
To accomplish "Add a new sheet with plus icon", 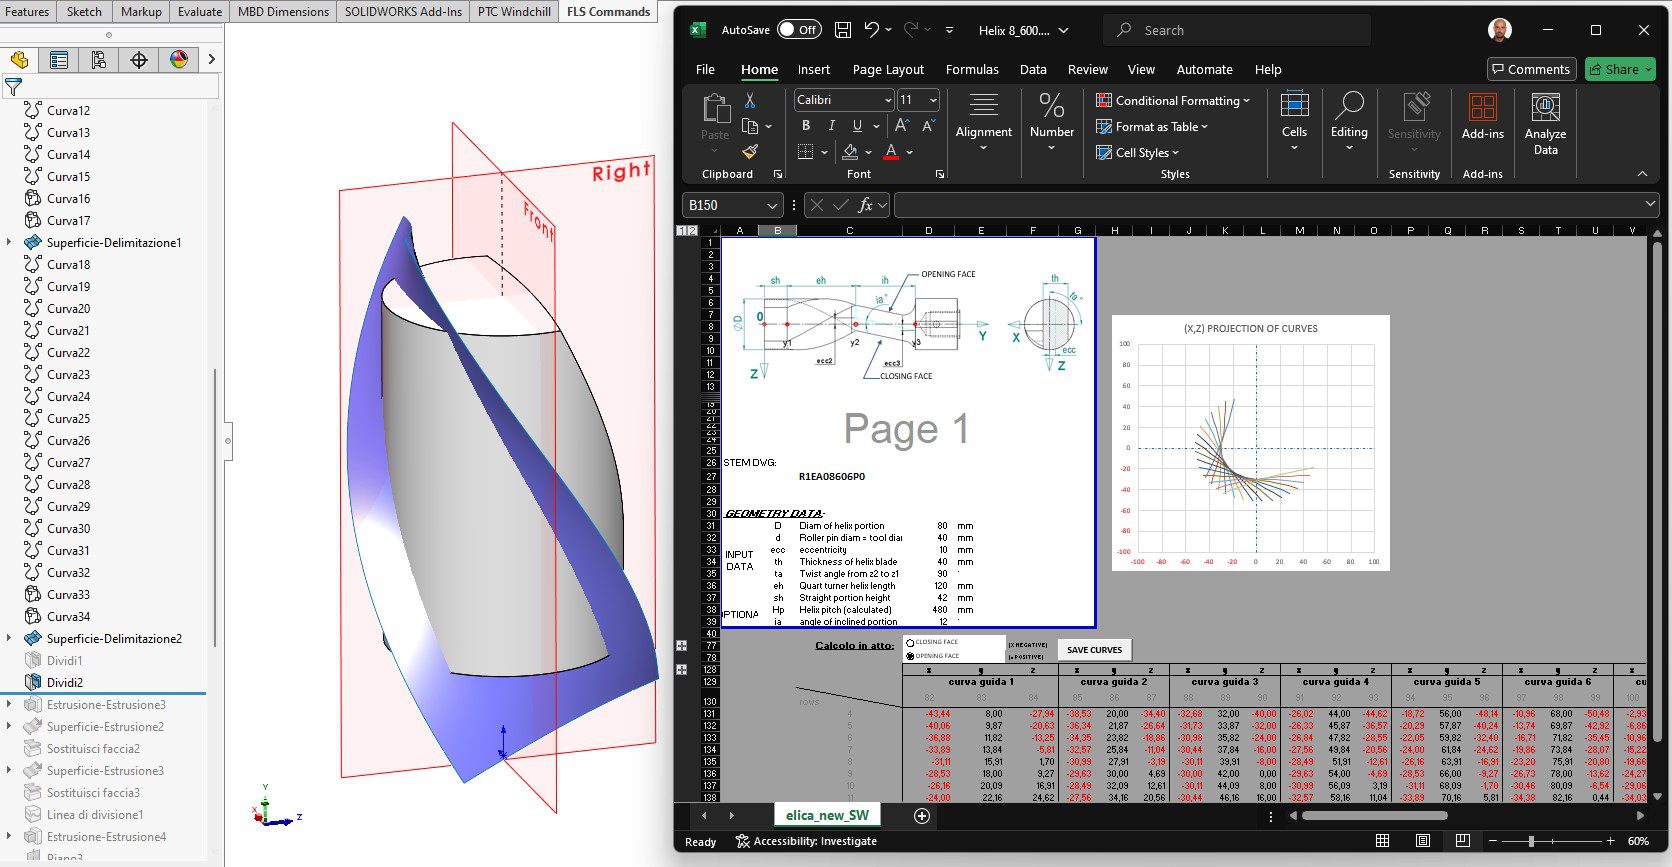I will pyautogui.click(x=922, y=816).
